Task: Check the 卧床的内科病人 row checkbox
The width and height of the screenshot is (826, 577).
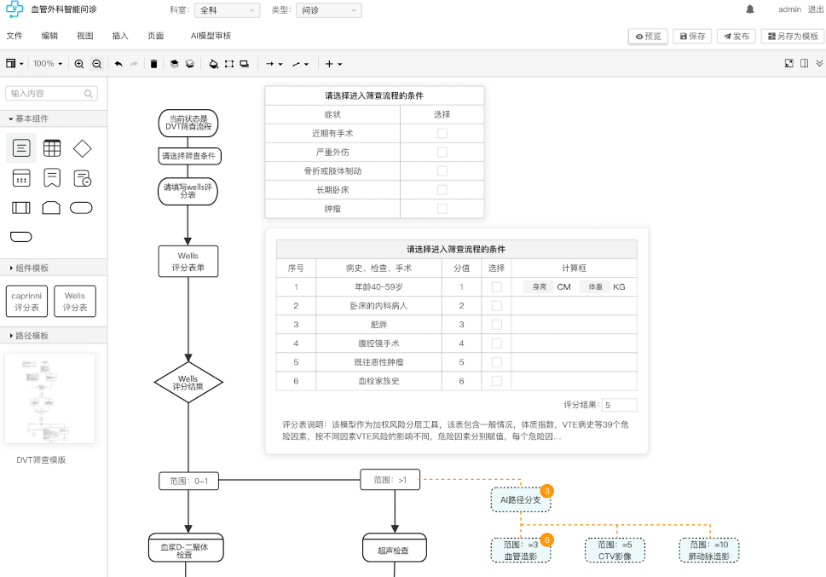Action: tap(496, 306)
